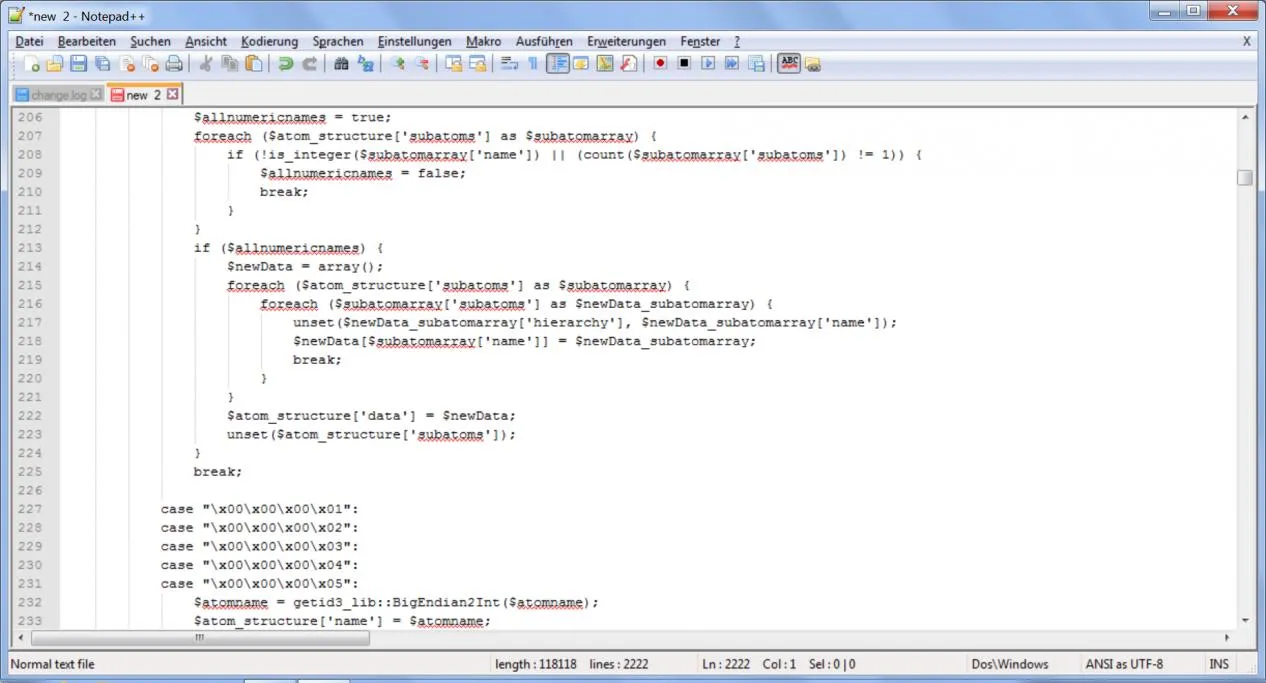This screenshot has height=683, width=1266.
Task: Click the ANSI as UTF-8 status field
Action: click(1124, 664)
